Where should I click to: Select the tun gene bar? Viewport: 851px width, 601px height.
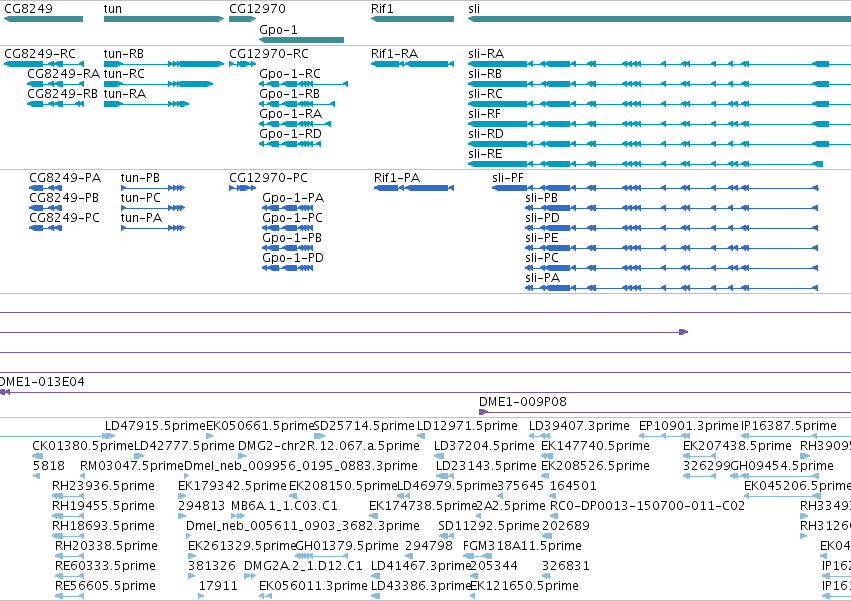click(x=163, y=19)
